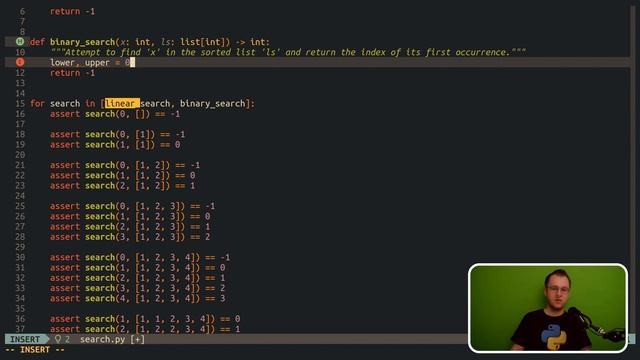Click 'return -1' on line 12
640x360 pixels.
[x=72, y=73]
